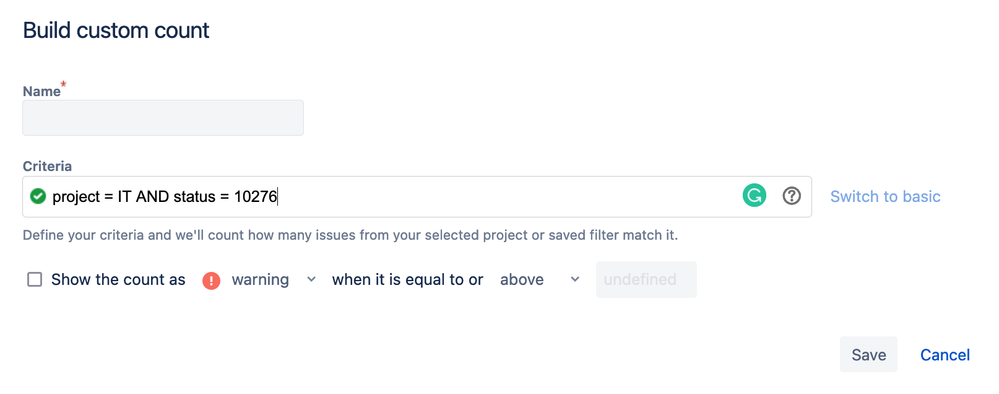Image resolution: width=999 pixels, height=394 pixels.
Task: Focus the undefined threshold value field
Action: 646,279
